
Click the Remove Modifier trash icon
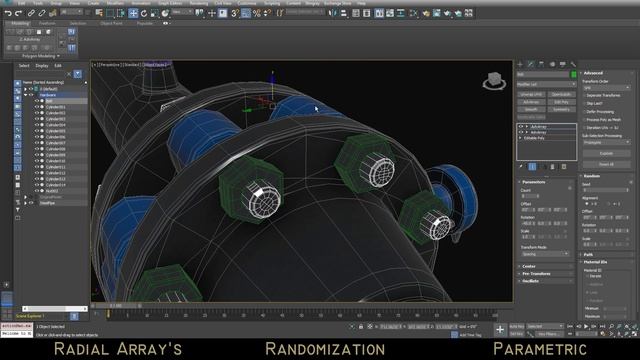(x=553, y=167)
